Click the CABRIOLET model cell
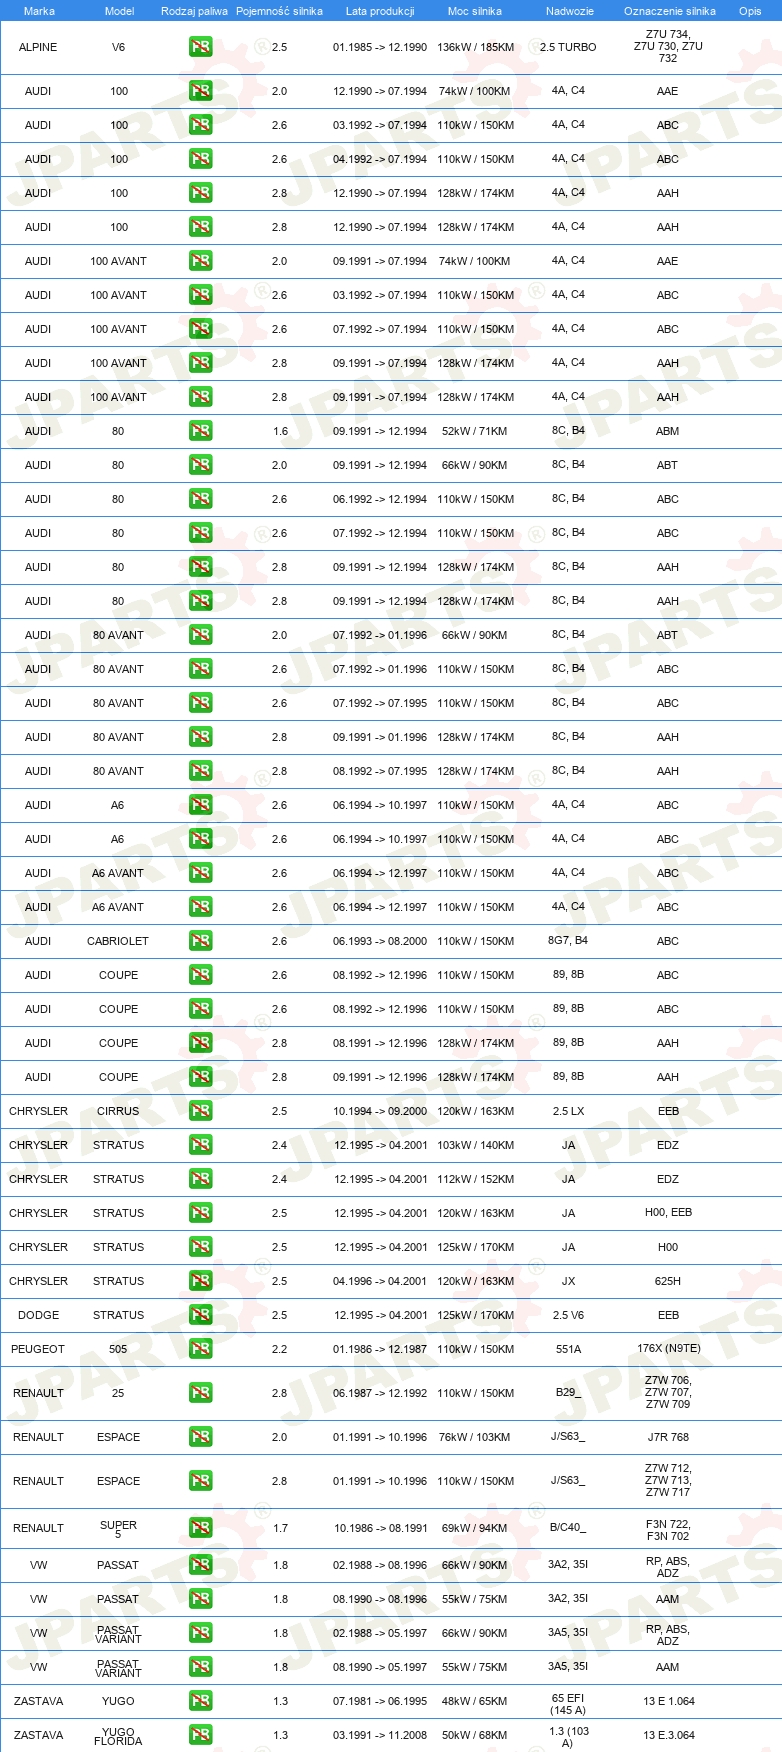 (118, 941)
